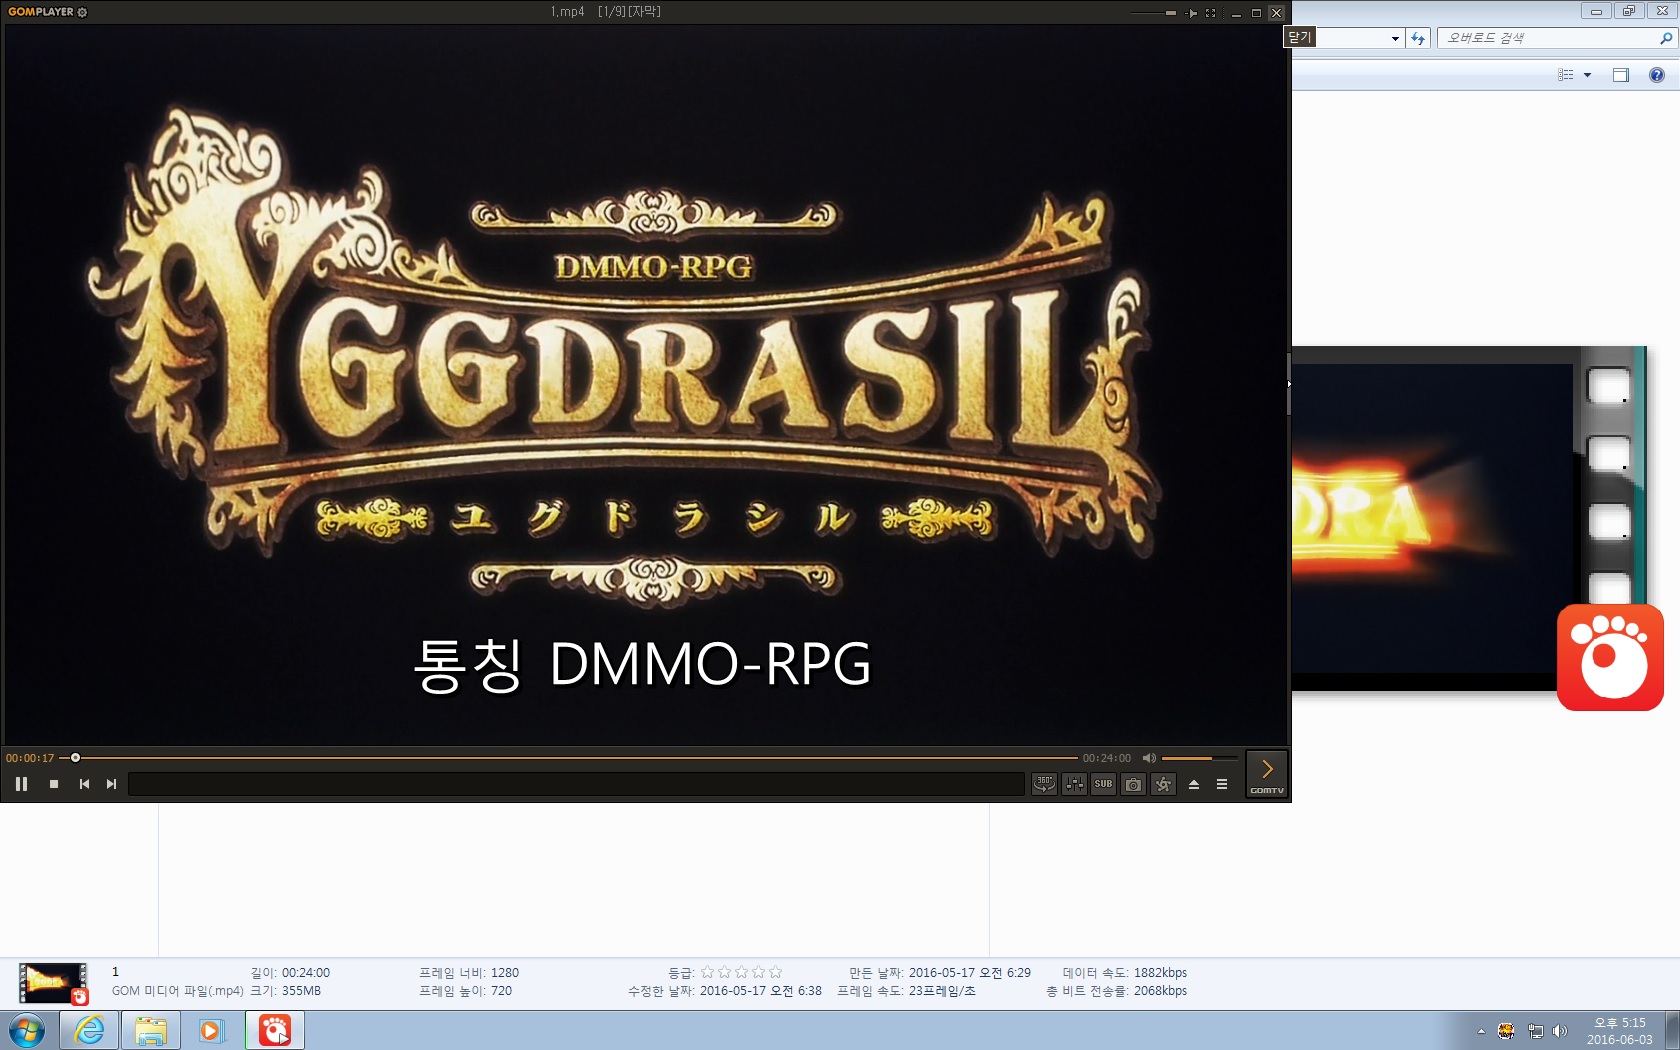Toggle GOM Player always-on-top pin icon
The width and height of the screenshot is (1680, 1050).
[x=1191, y=13]
